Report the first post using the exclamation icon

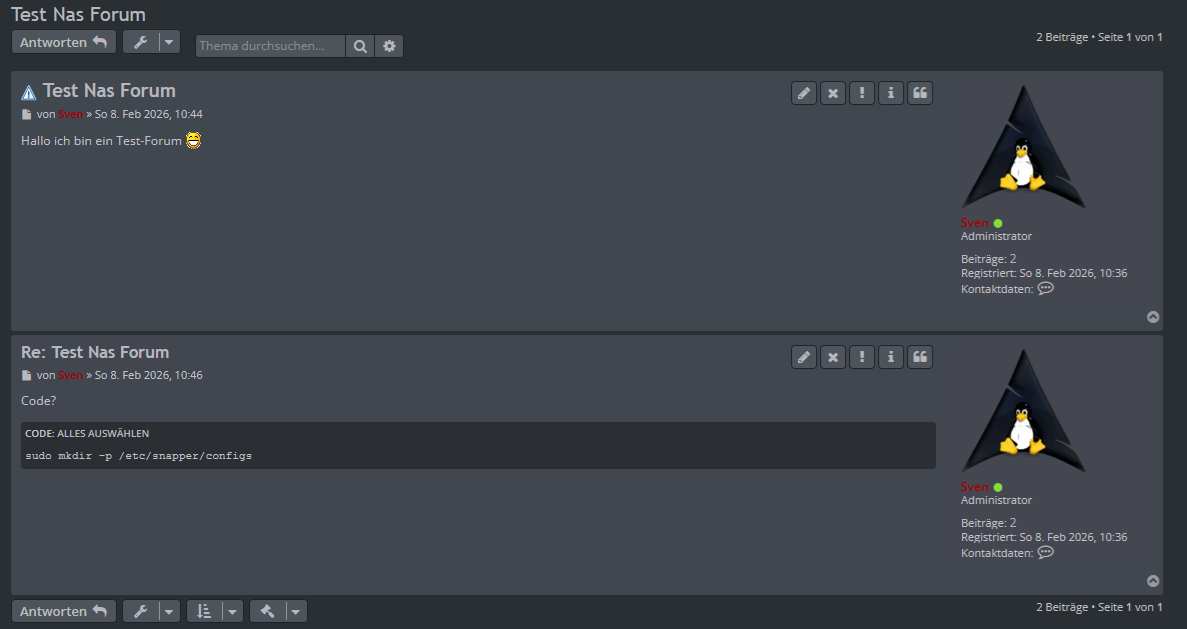[x=862, y=93]
